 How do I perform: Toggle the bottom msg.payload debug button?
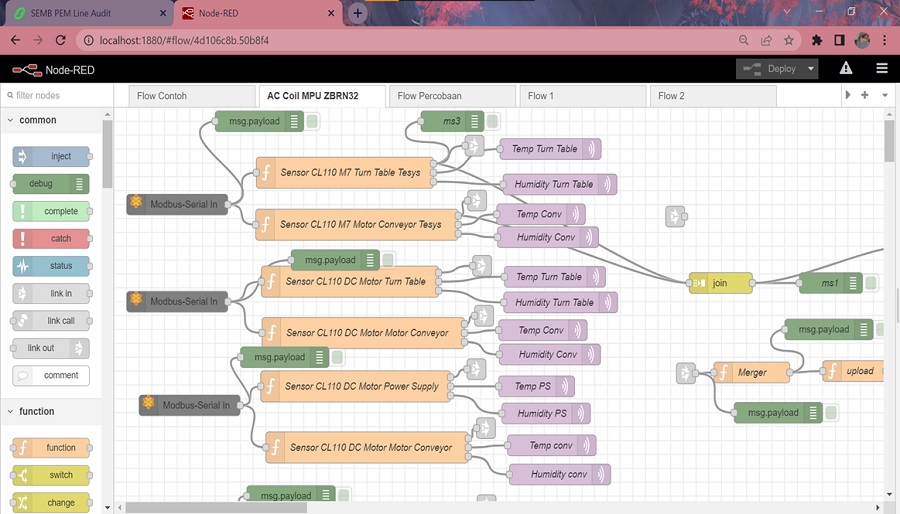tap(344, 495)
